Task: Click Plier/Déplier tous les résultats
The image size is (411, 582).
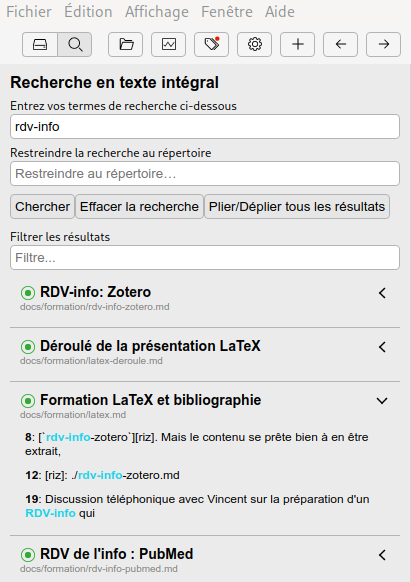Action: (297, 206)
